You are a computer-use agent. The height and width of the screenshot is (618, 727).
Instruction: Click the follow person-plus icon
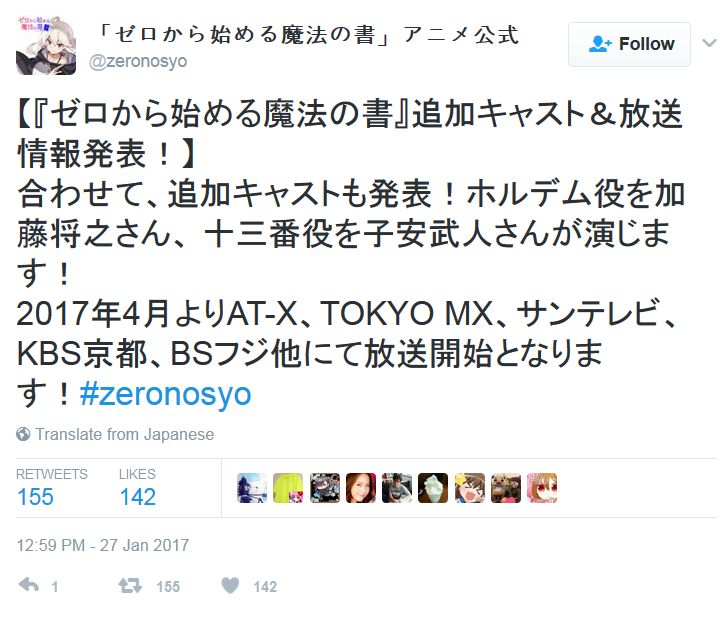600,44
